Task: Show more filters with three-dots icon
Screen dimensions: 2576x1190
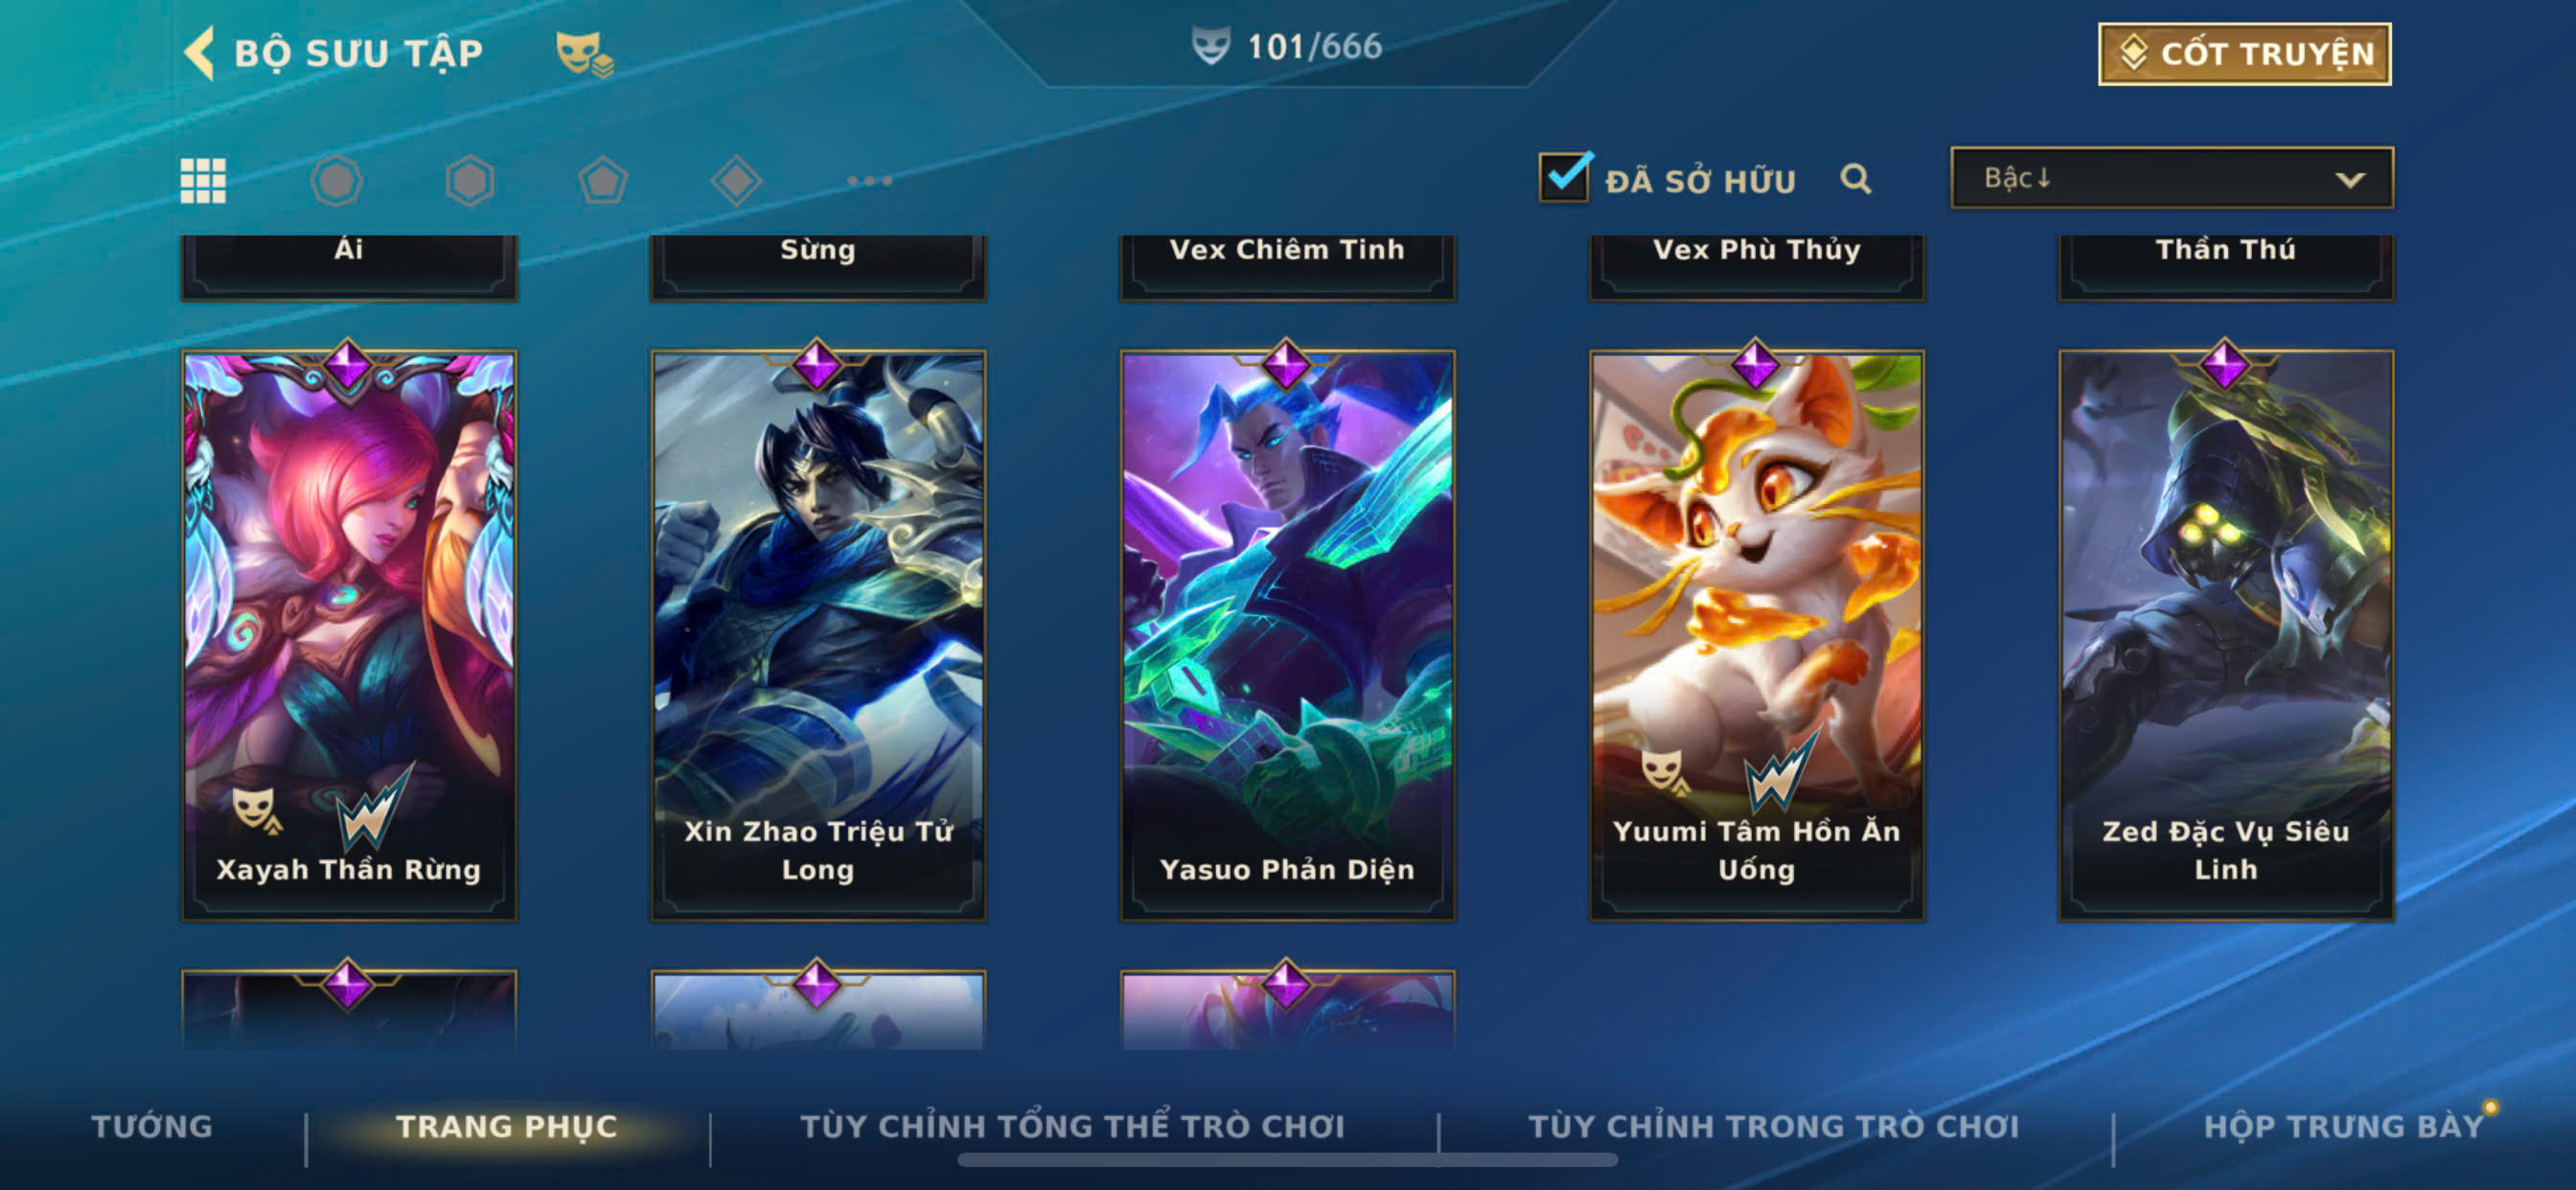Action: (869, 181)
